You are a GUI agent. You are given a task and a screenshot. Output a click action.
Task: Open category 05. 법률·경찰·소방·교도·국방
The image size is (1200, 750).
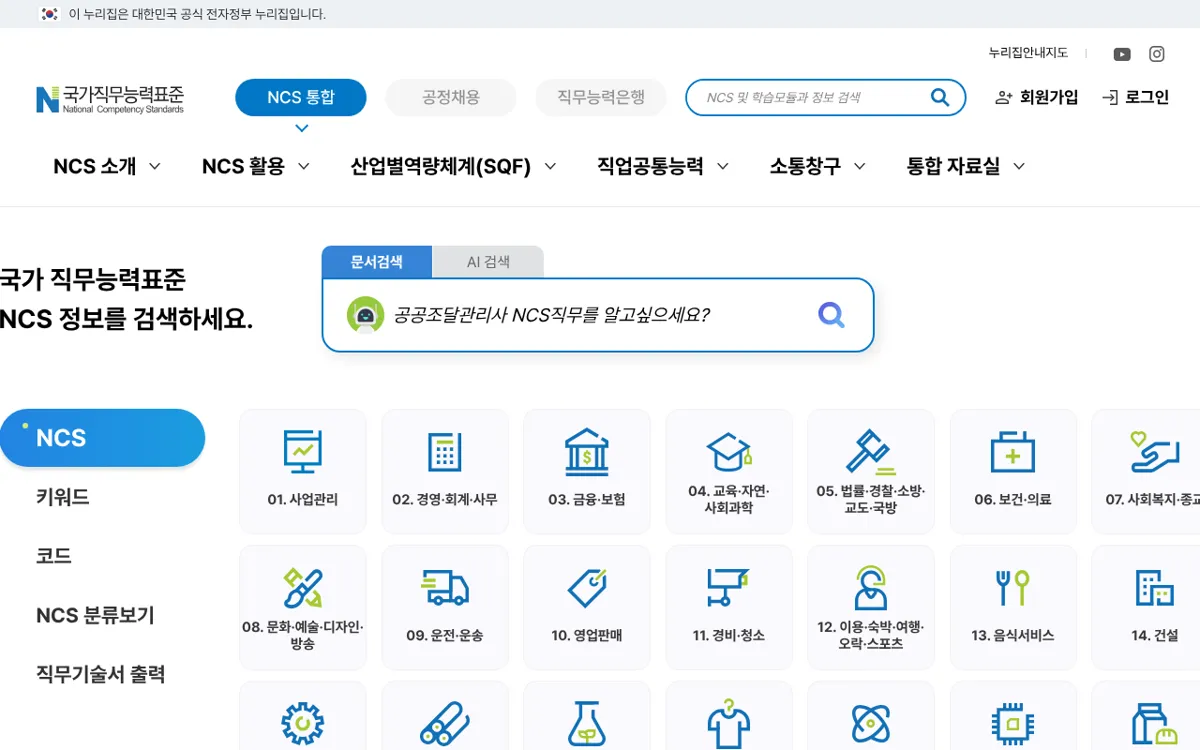[x=871, y=471]
